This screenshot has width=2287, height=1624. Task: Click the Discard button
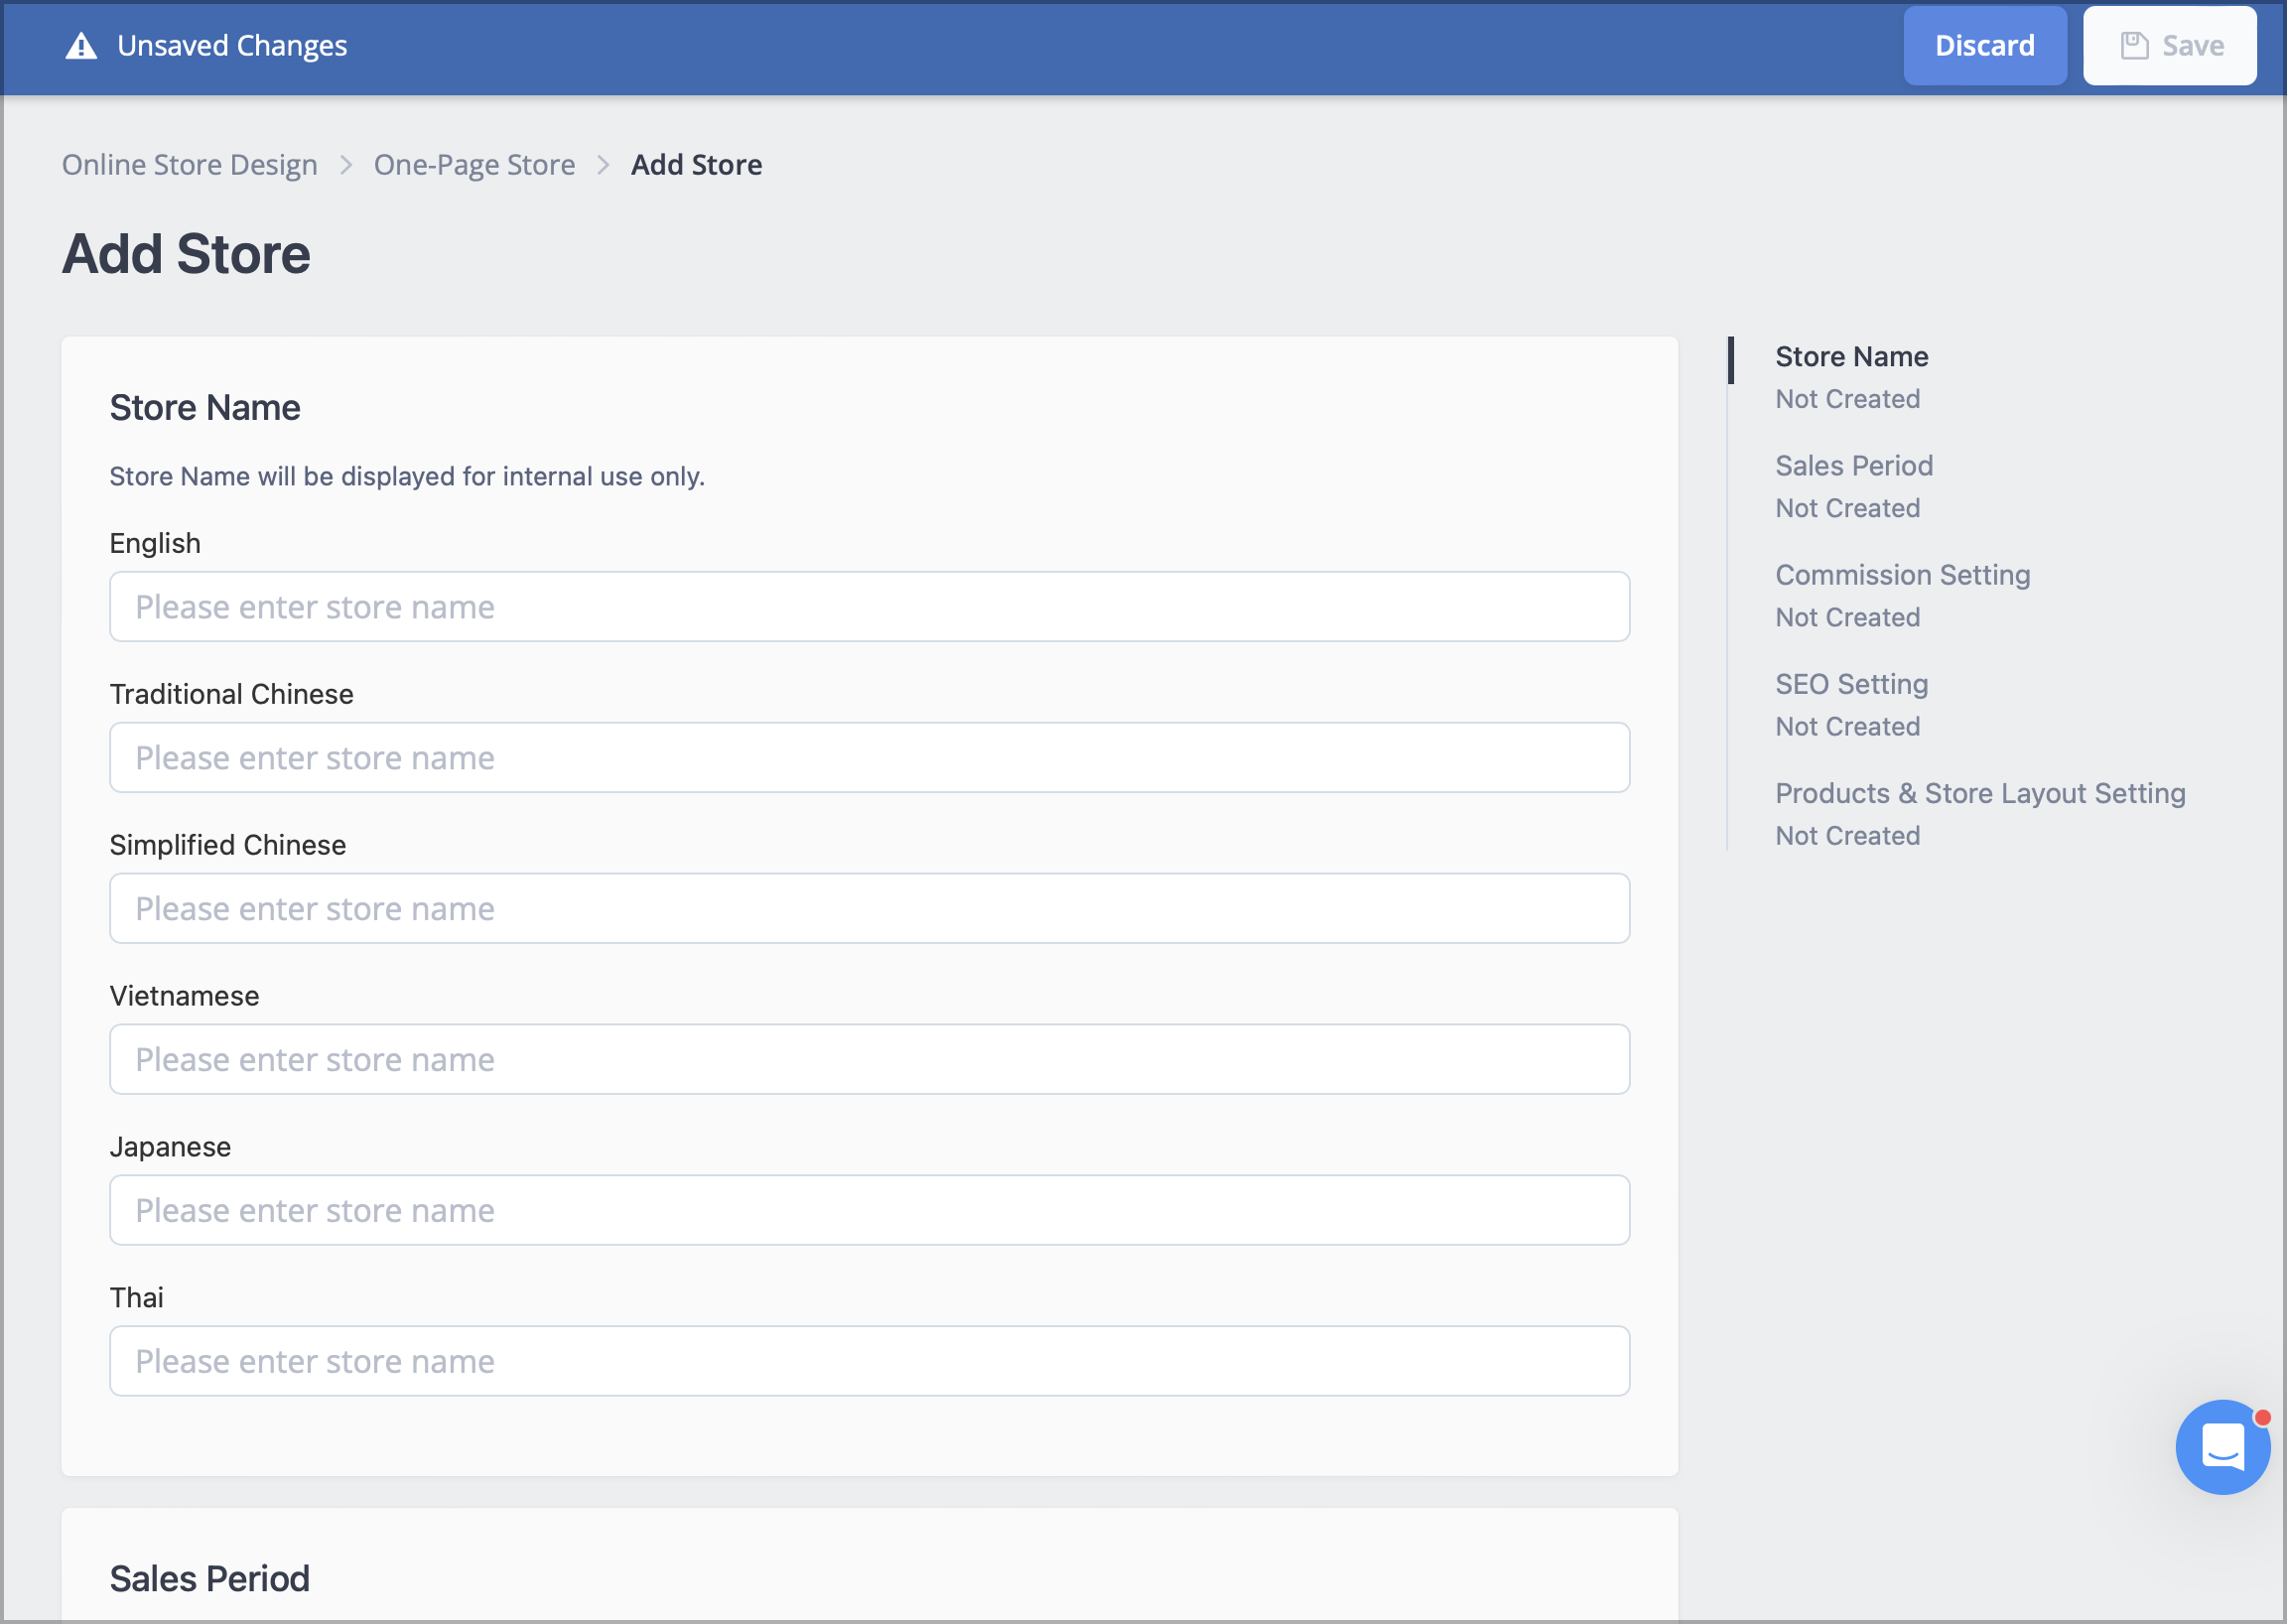(1984, 45)
